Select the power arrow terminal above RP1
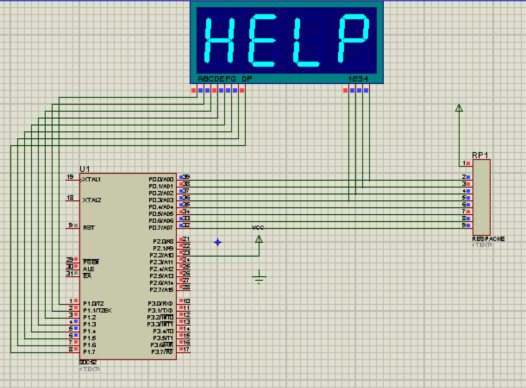 [x=459, y=108]
